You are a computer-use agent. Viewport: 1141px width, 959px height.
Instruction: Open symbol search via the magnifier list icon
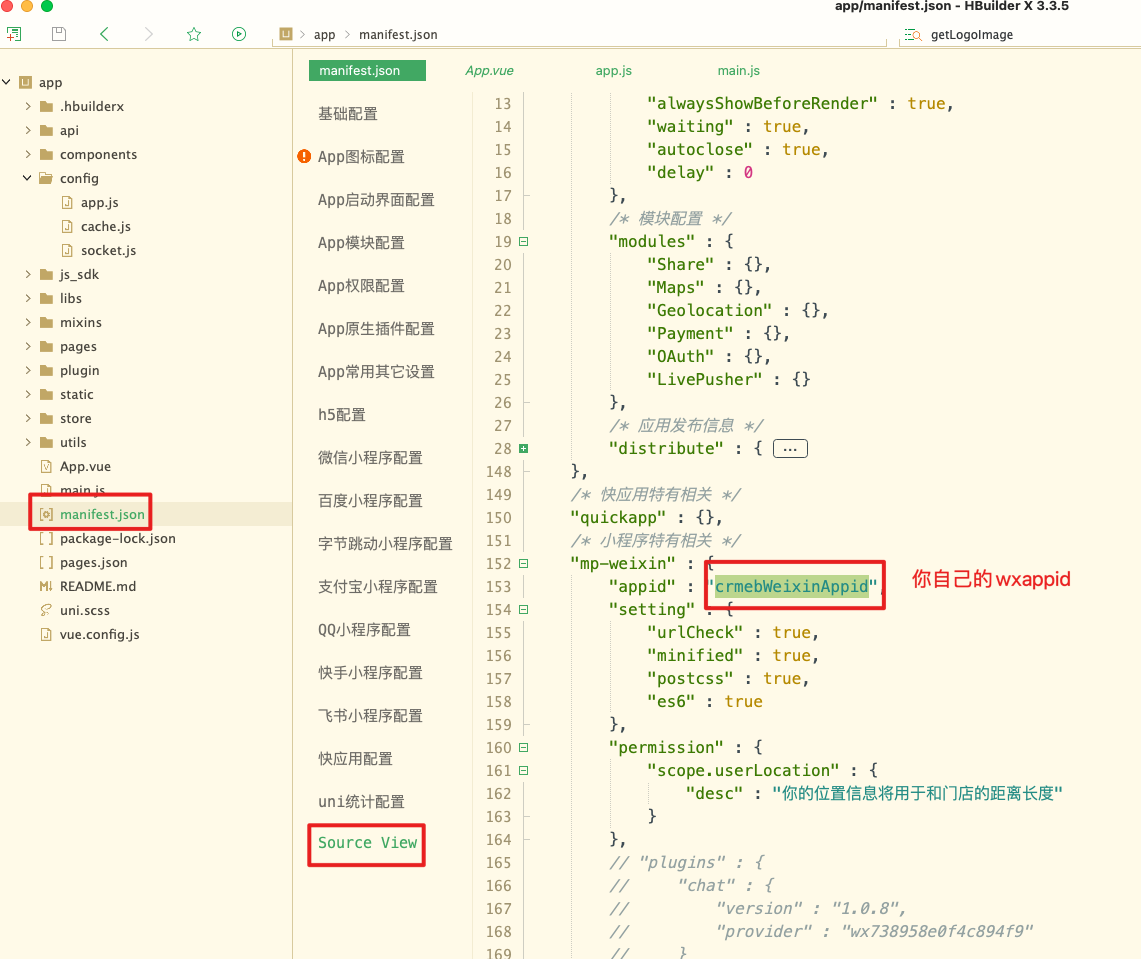(912, 33)
